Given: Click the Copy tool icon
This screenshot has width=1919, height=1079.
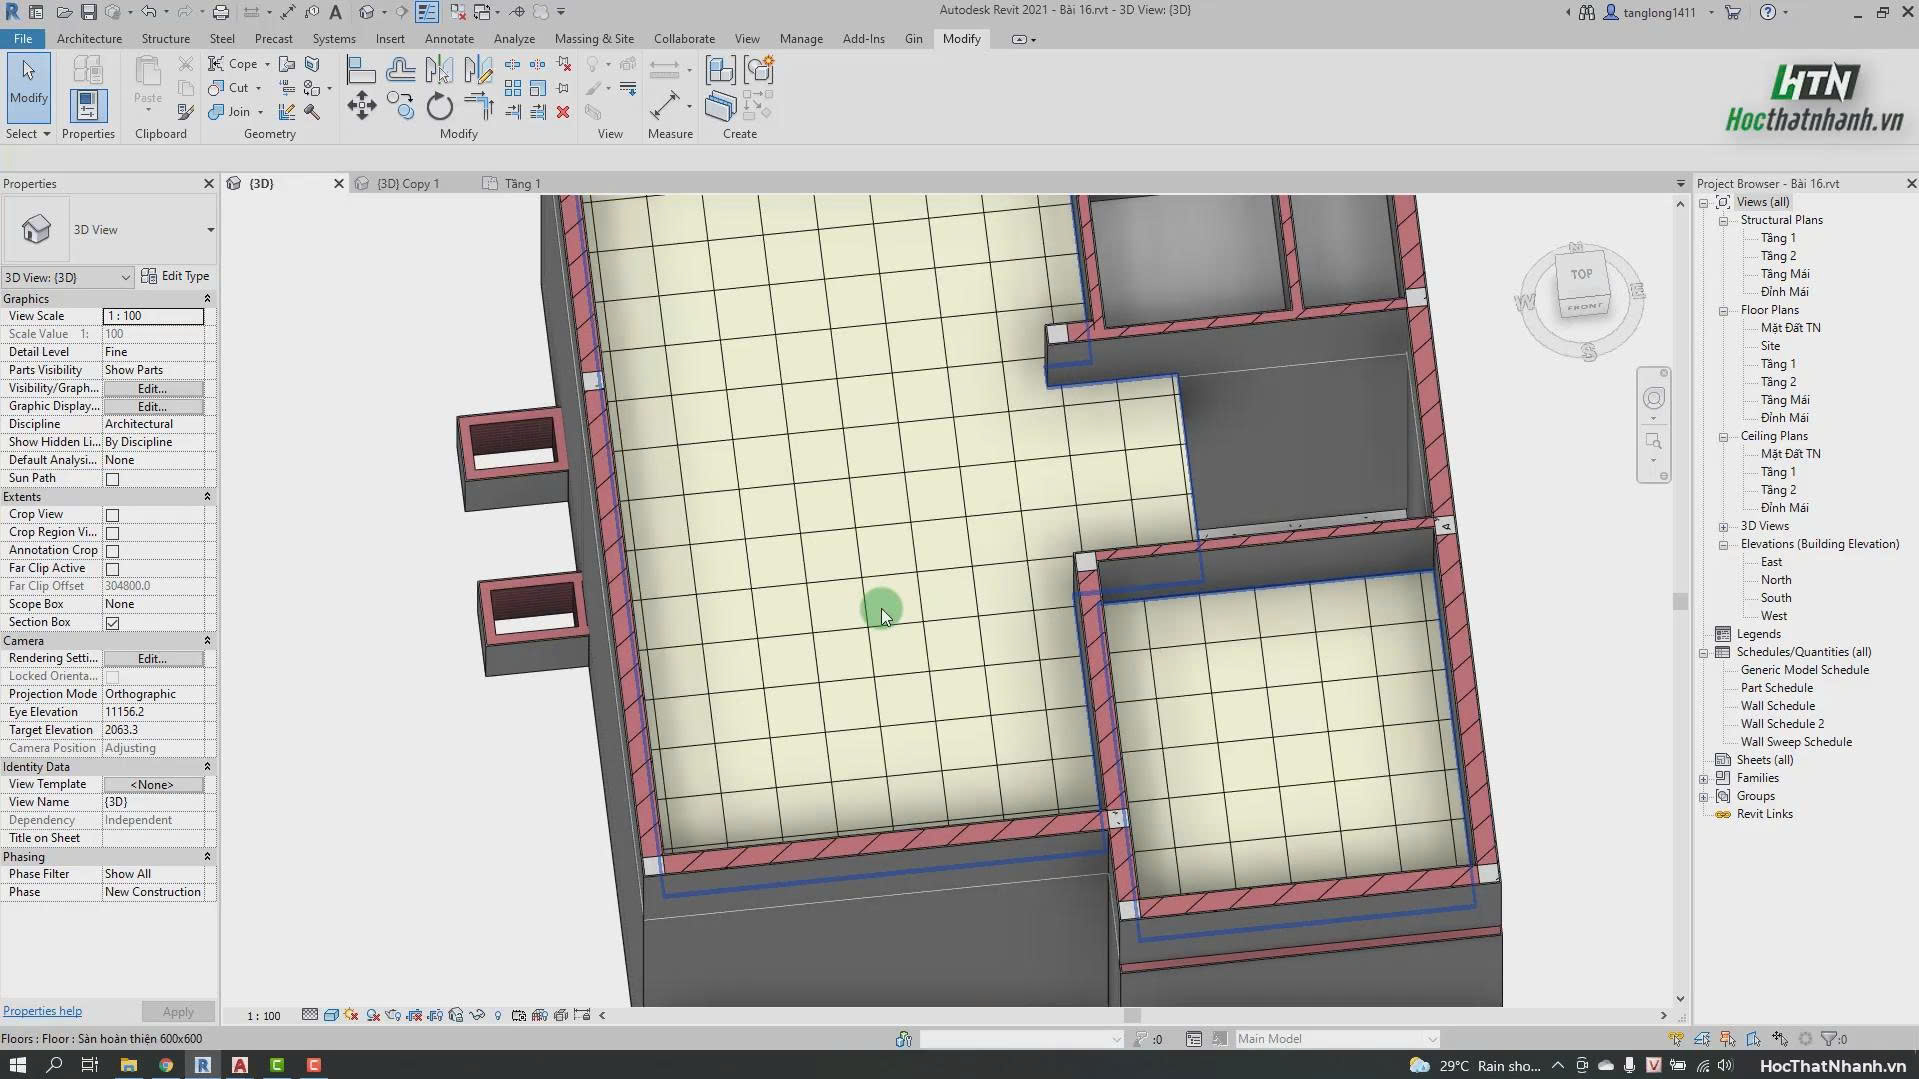Looking at the screenshot, I should pyautogui.click(x=401, y=106).
